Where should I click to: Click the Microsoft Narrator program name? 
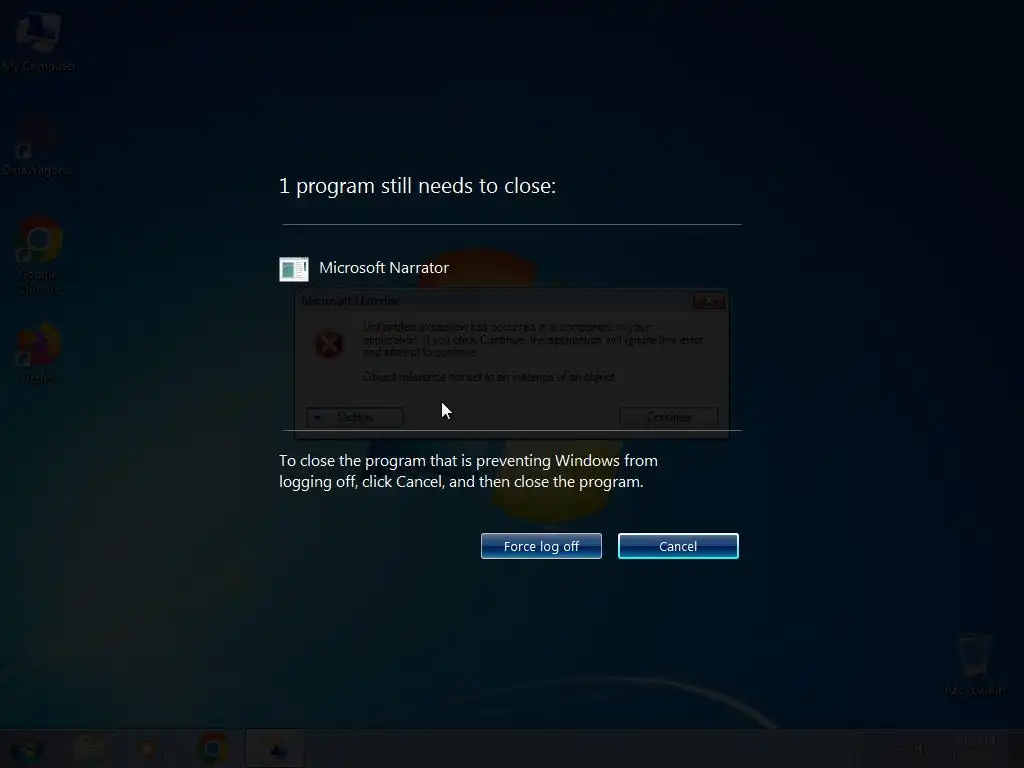click(384, 268)
